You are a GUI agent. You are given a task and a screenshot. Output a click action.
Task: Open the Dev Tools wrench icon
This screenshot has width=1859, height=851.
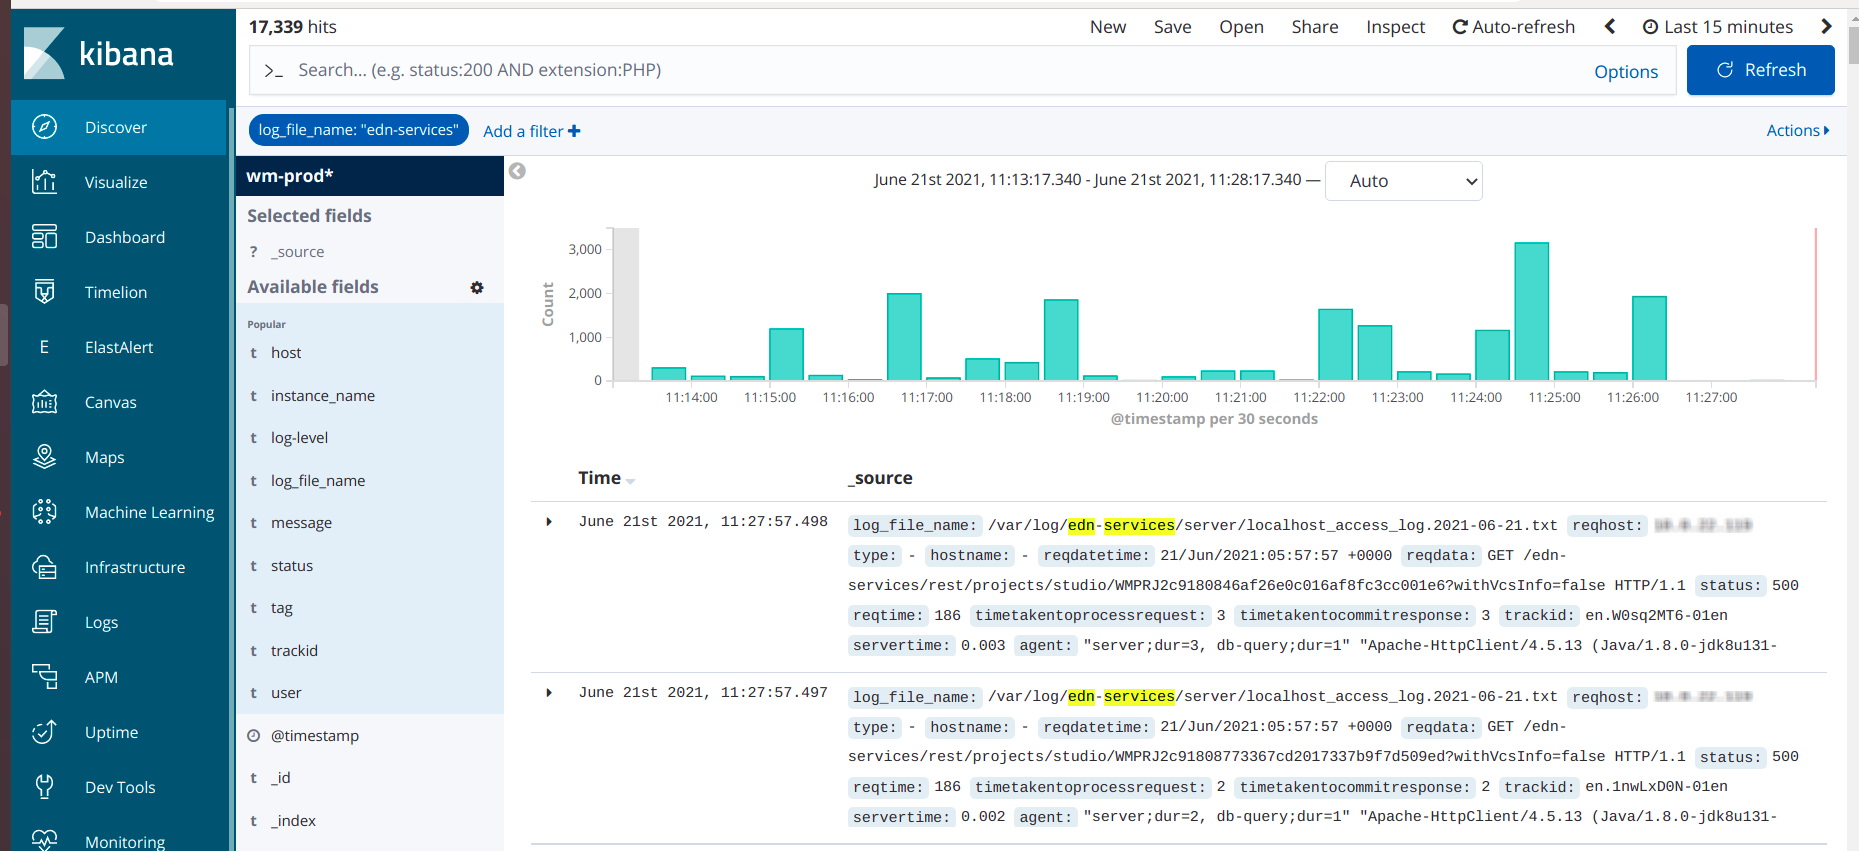tap(44, 787)
